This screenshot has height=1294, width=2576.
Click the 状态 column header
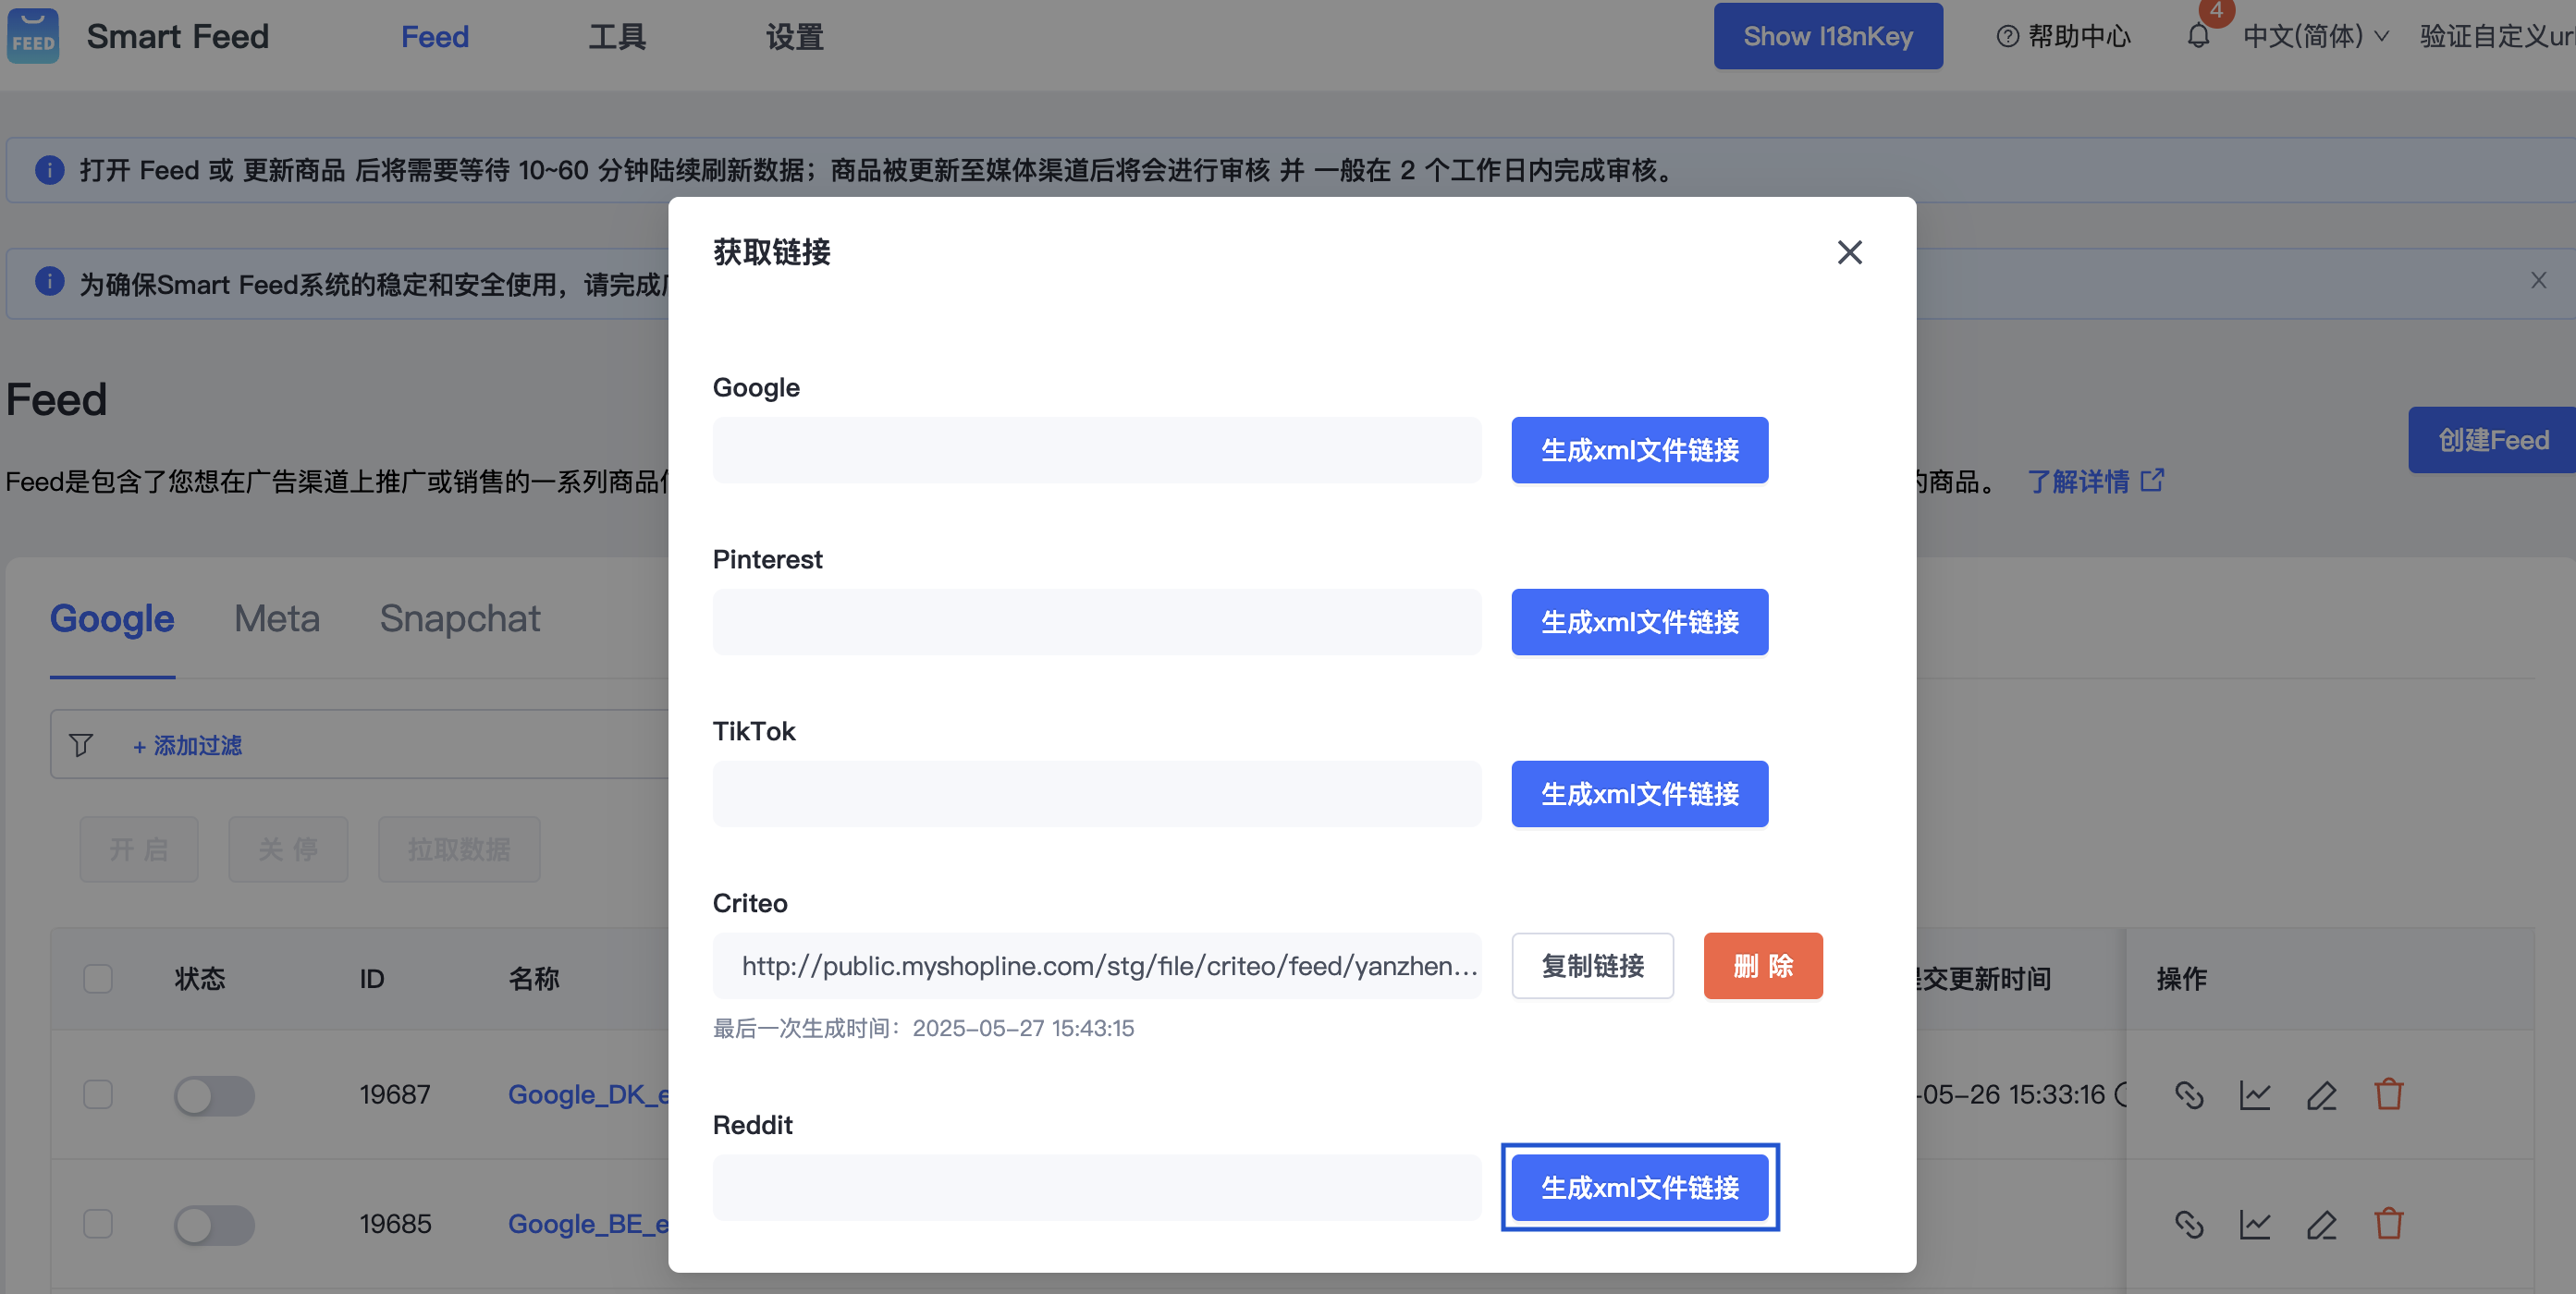click(x=200, y=978)
